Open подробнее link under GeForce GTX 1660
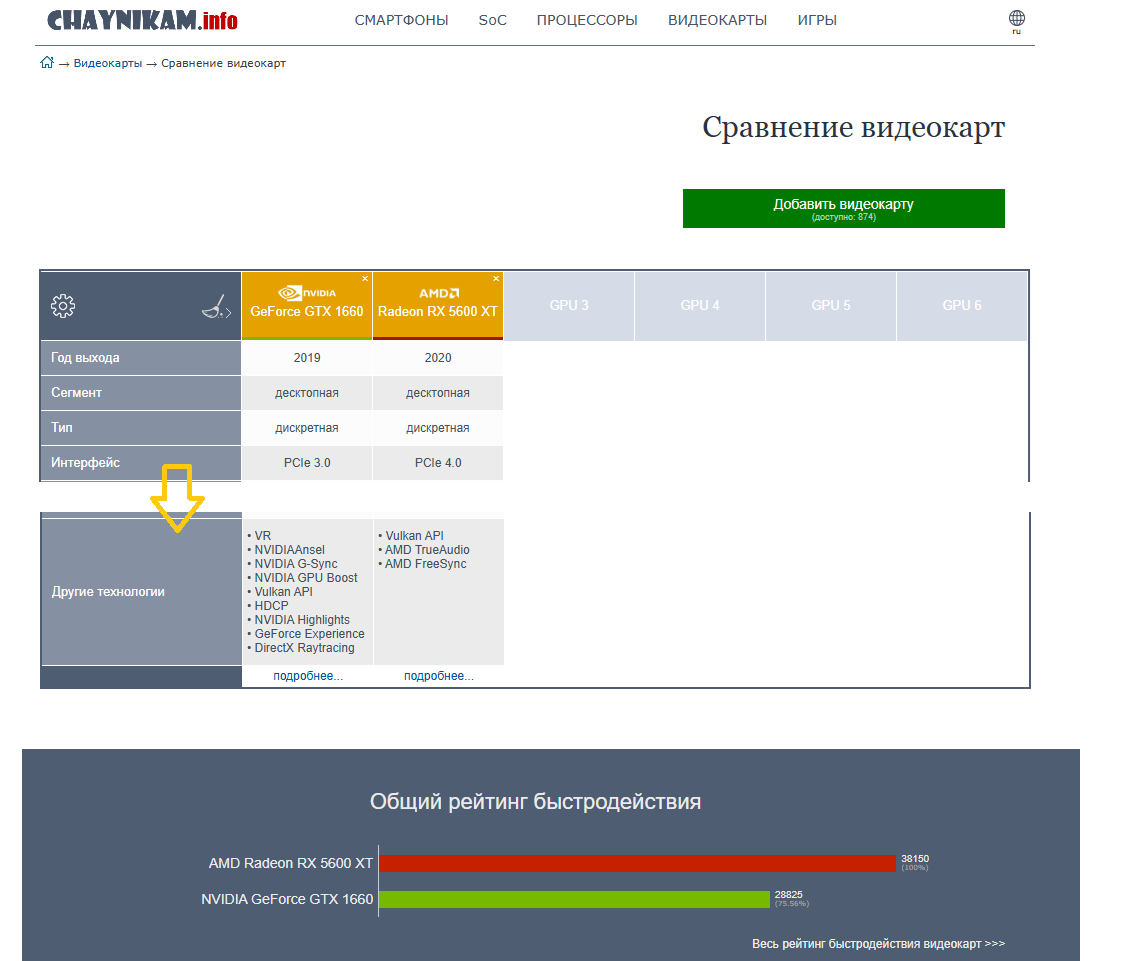 pyautogui.click(x=308, y=676)
